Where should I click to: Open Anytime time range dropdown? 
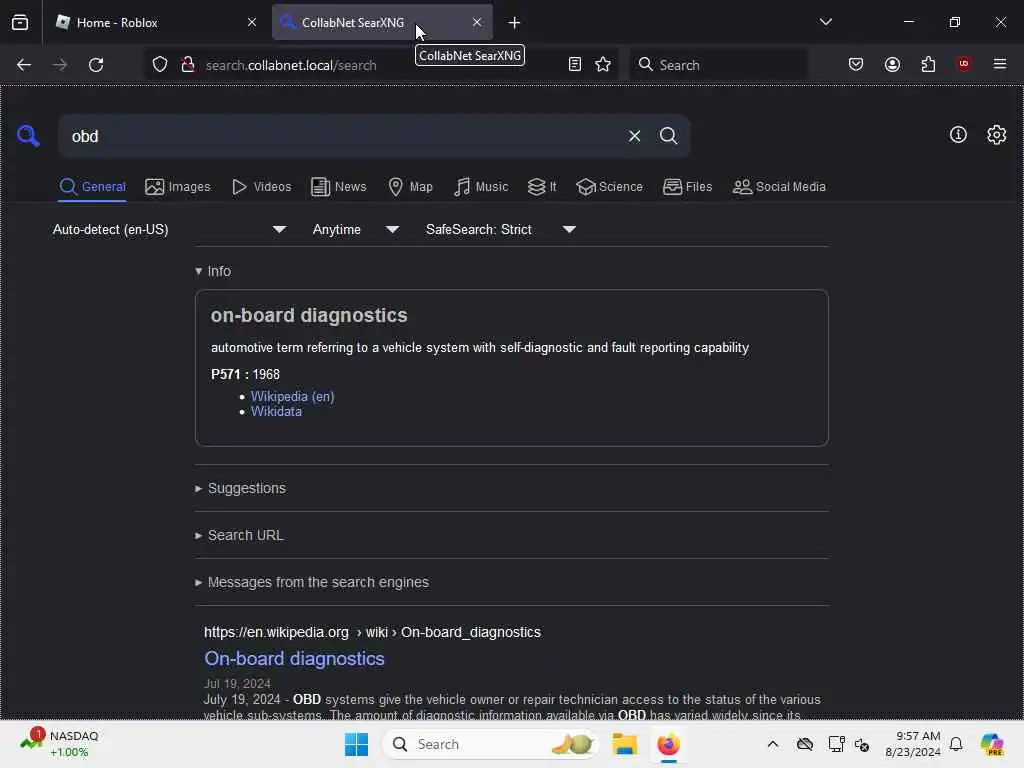click(355, 229)
